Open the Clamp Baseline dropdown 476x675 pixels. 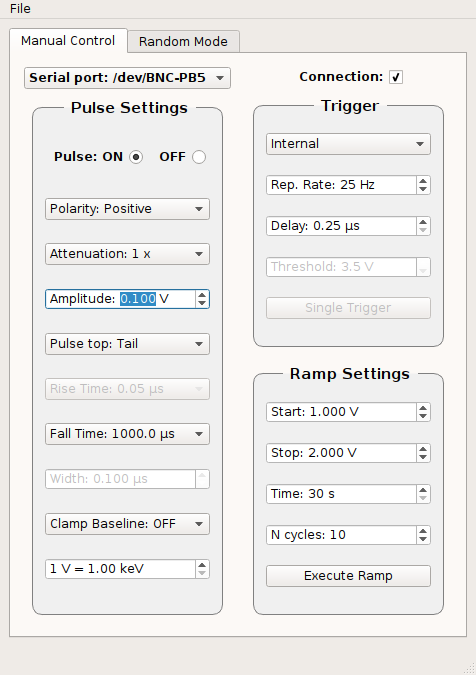coord(127,524)
